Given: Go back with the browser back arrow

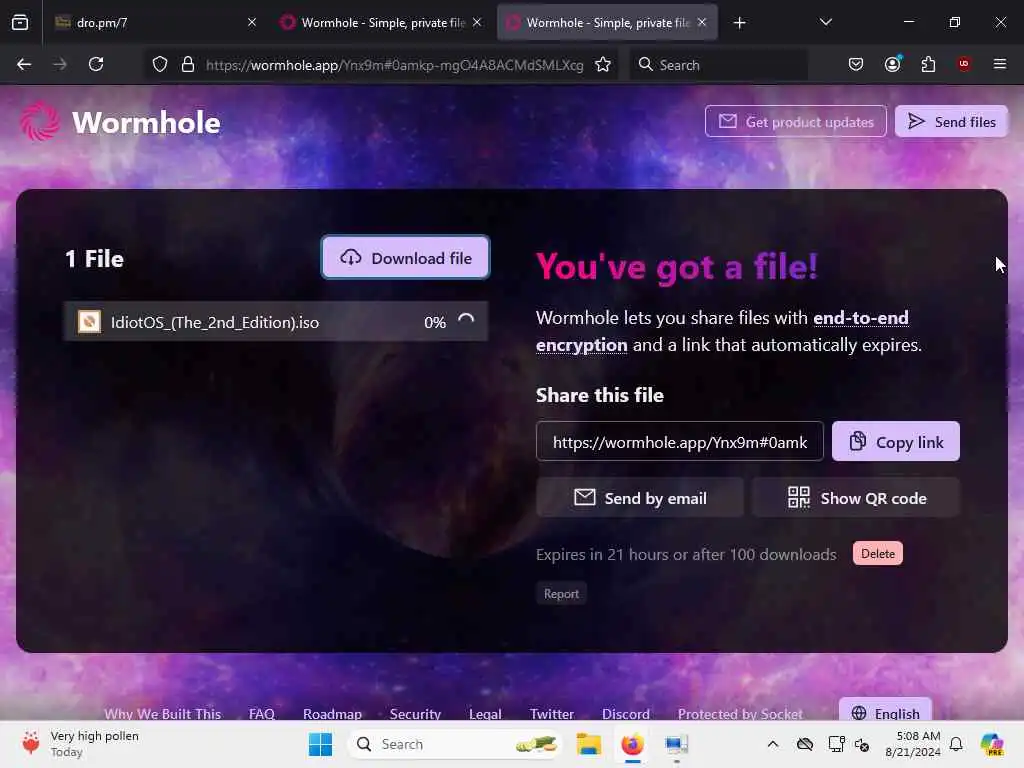Looking at the screenshot, I should tap(24, 64).
